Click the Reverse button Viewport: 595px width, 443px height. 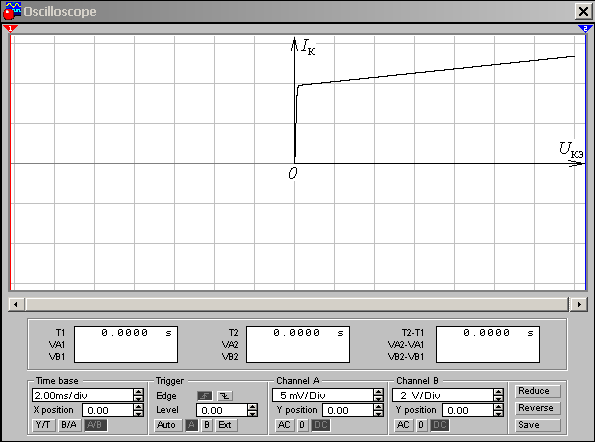[x=537, y=408]
